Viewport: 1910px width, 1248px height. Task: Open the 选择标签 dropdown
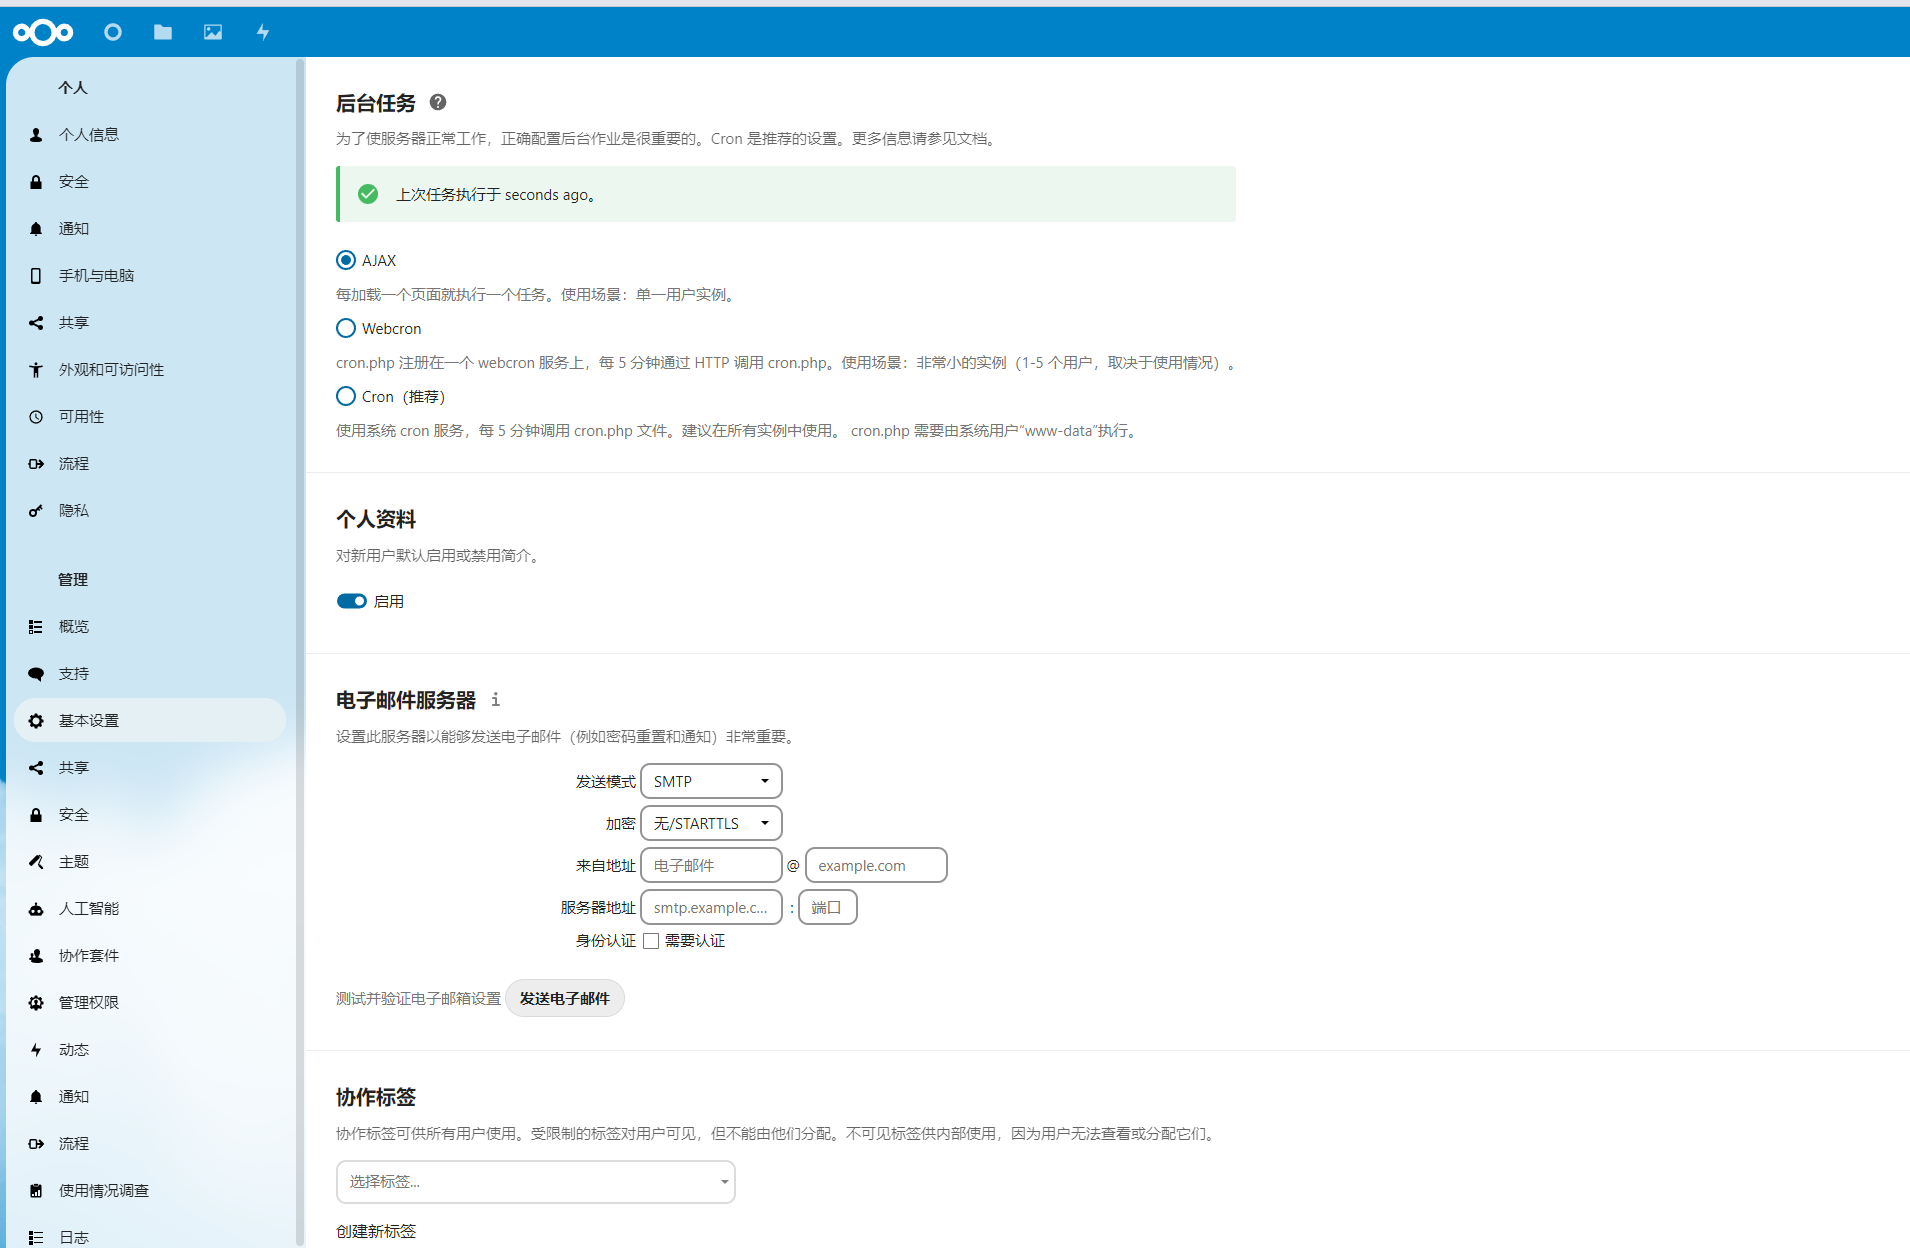tap(536, 1182)
